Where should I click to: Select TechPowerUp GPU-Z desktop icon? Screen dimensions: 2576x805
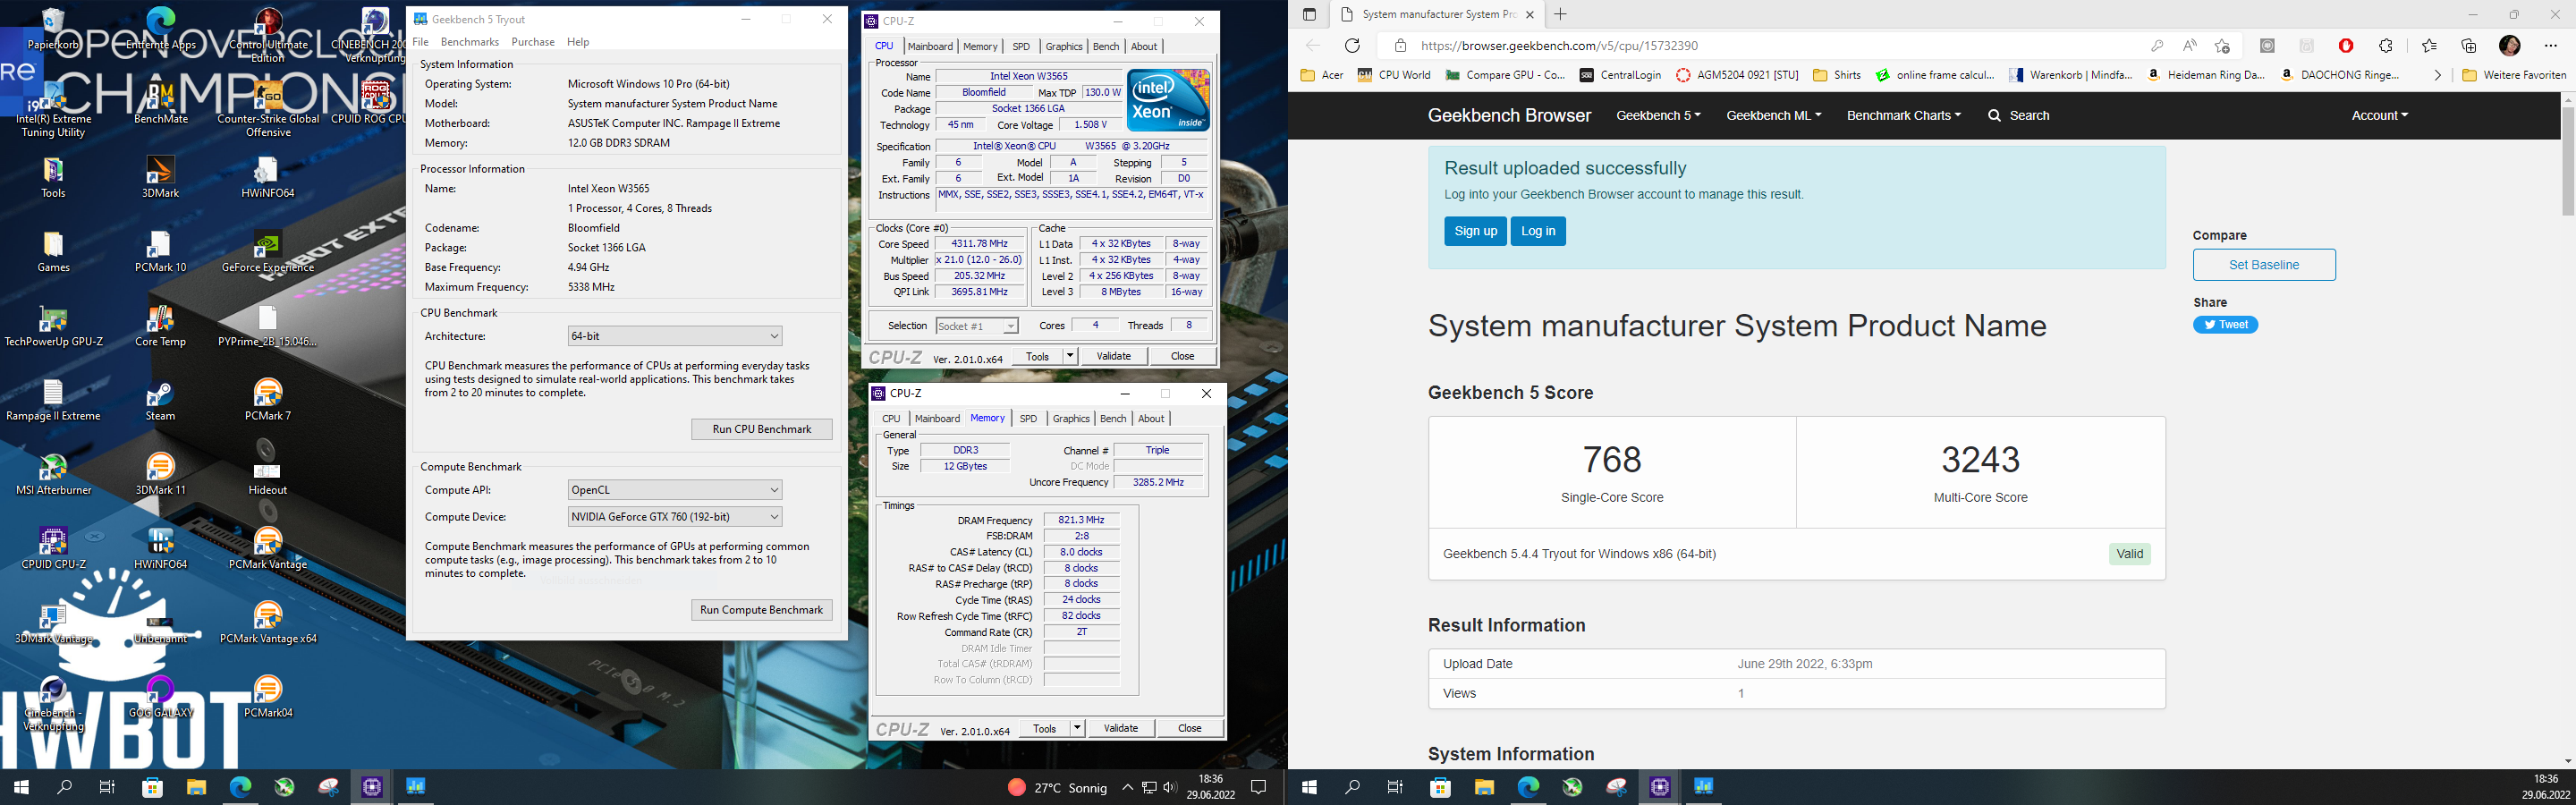click(x=53, y=326)
